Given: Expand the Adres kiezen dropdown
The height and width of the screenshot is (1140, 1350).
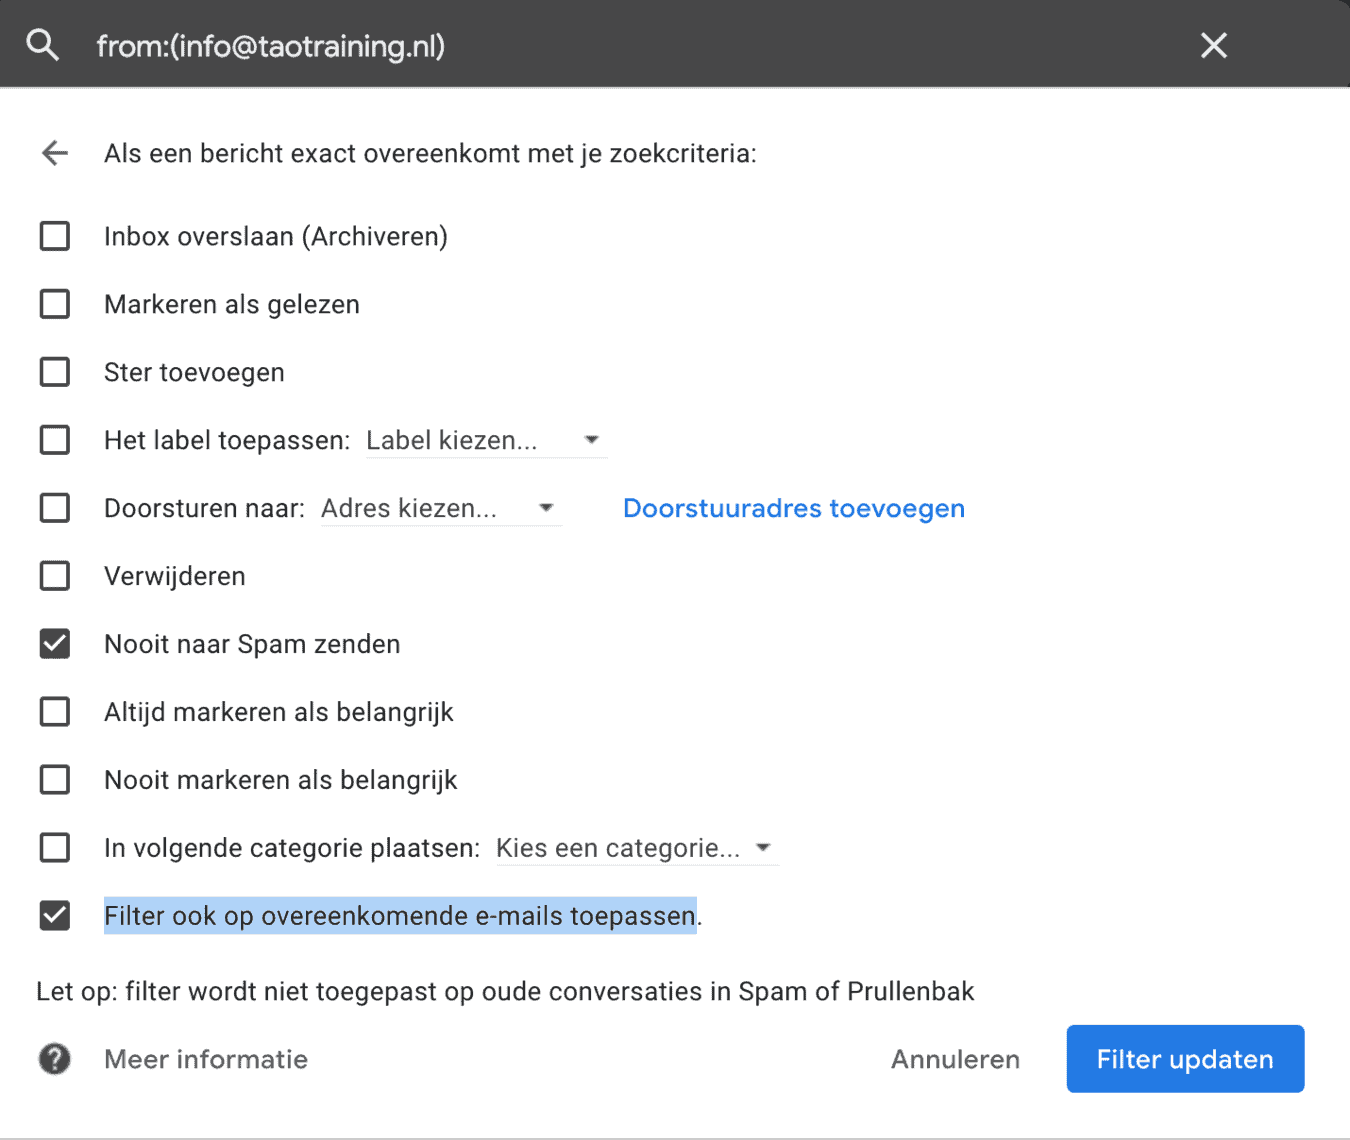Looking at the screenshot, I should [x=439, y=508].
